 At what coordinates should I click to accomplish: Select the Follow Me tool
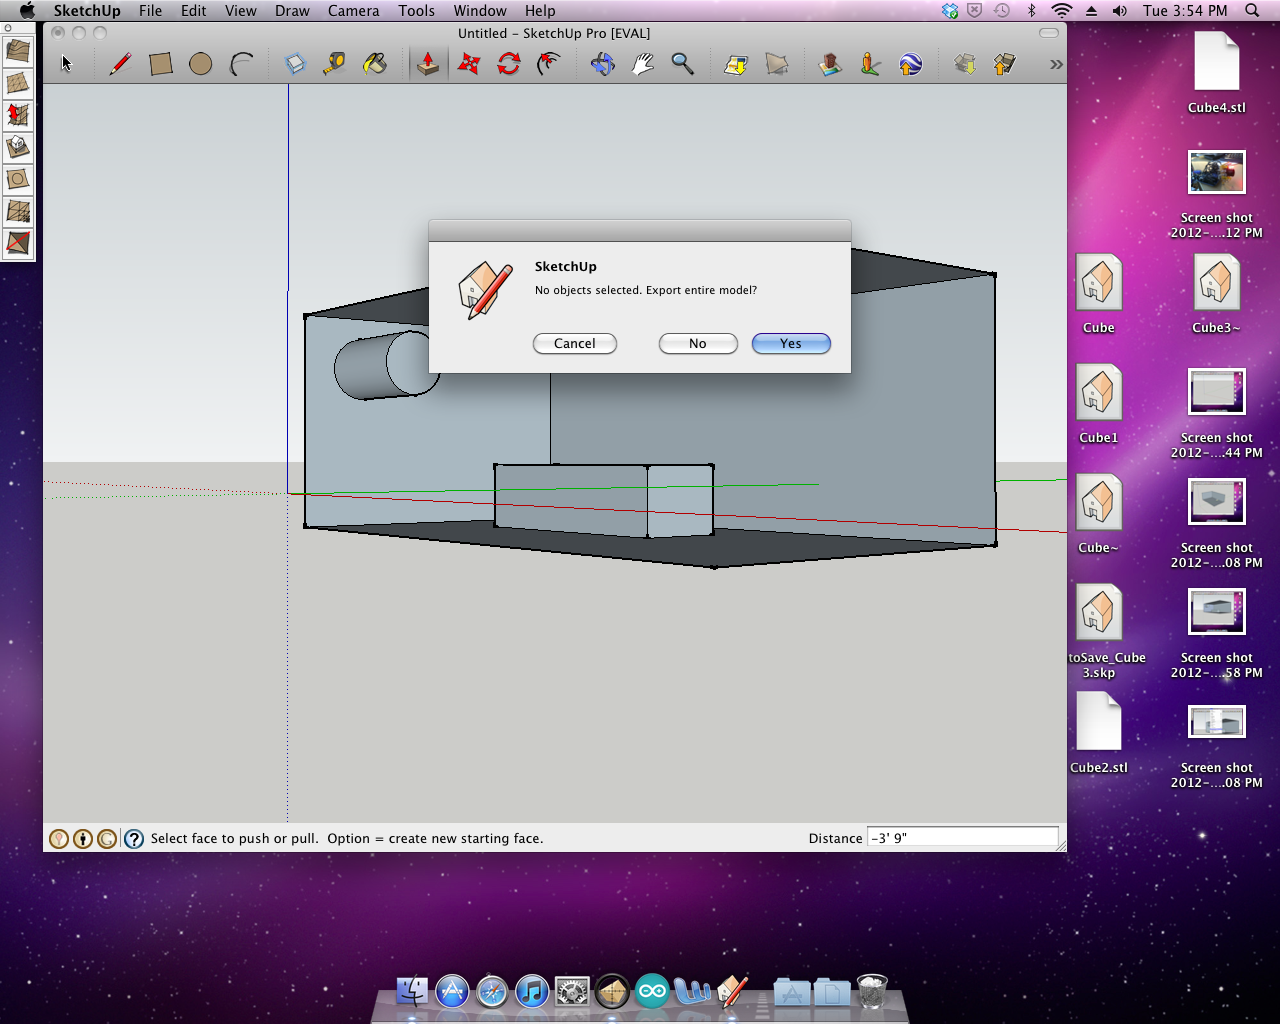coord(548,63)
